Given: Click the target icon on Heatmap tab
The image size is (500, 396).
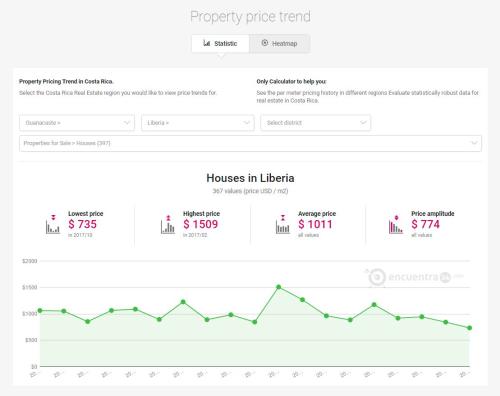Looking at the screenshot, I should pos(265,43).
